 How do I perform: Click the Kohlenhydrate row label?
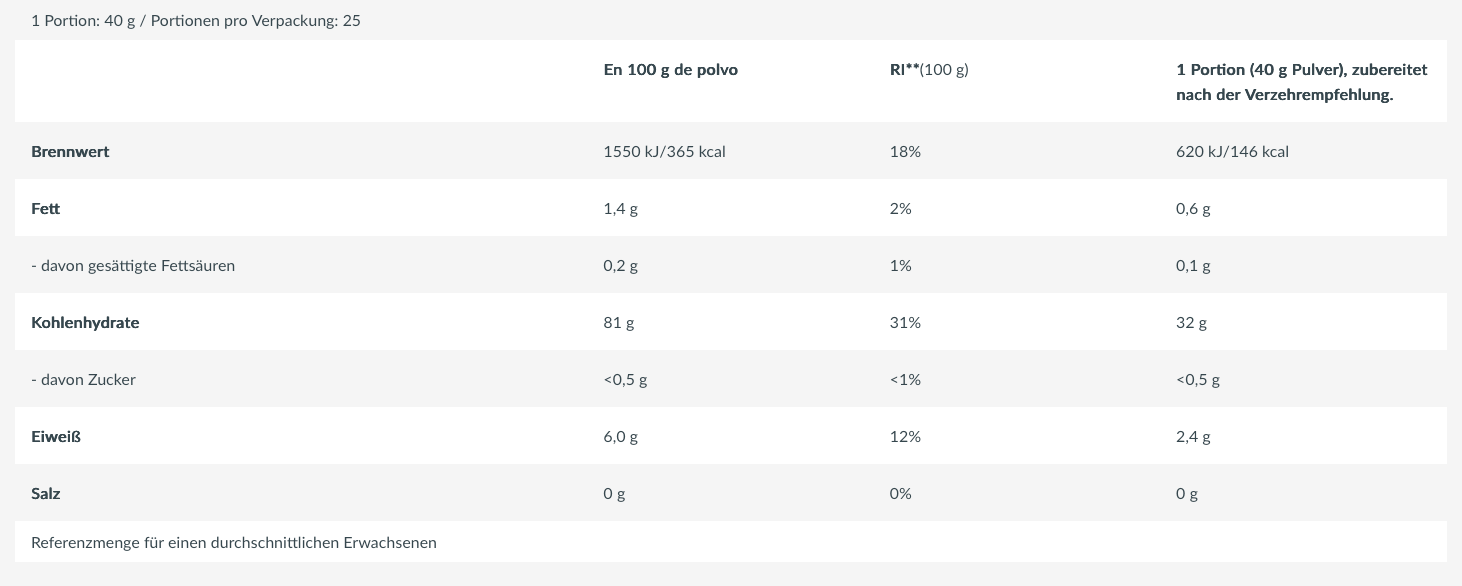click(x=85, y=323)
